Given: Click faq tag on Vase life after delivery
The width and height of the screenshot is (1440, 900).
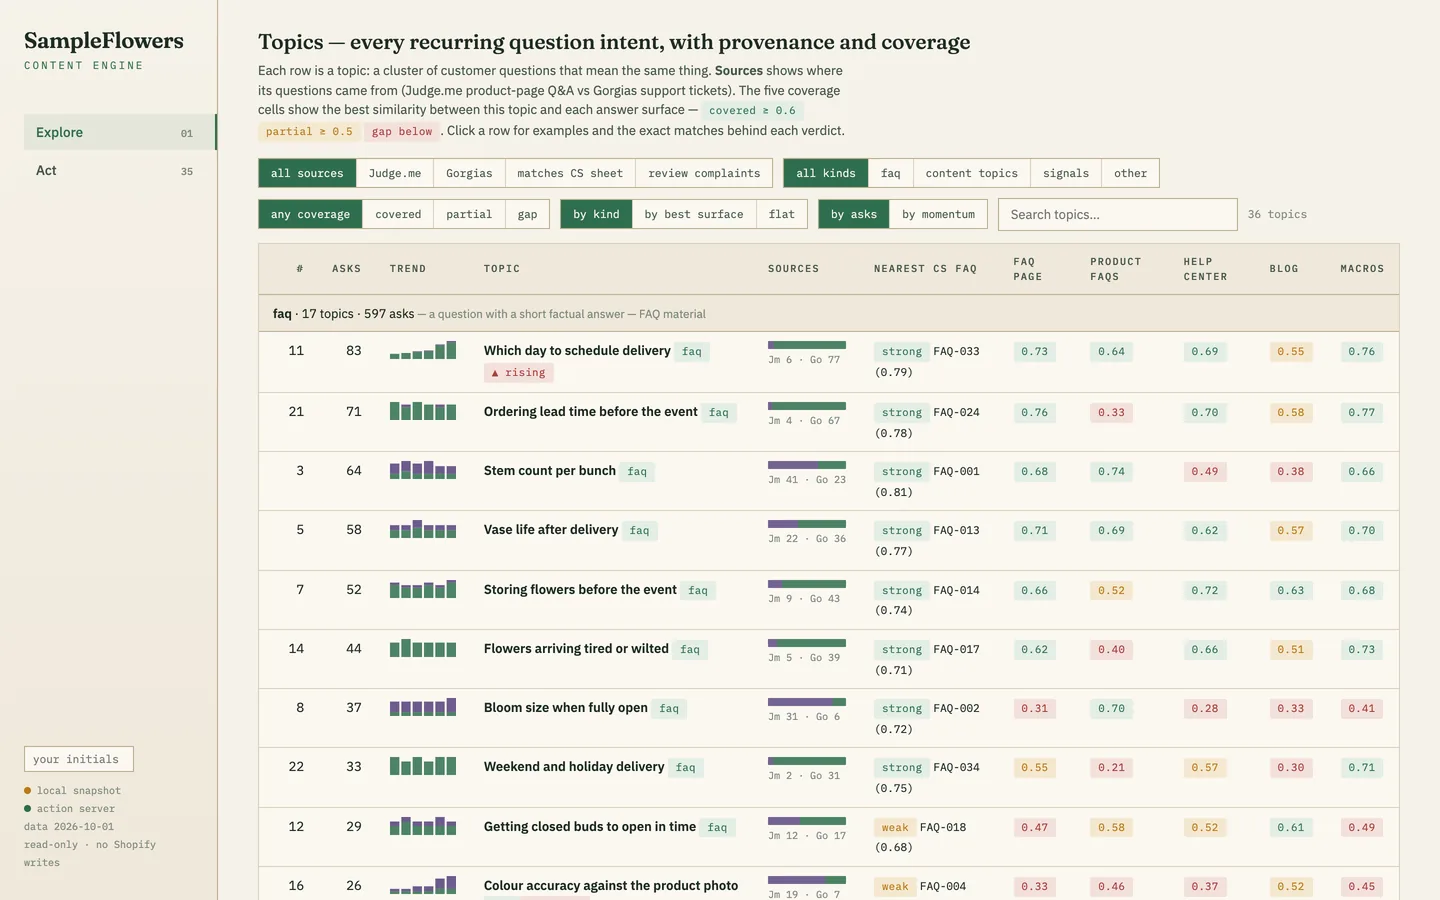Looking at the screenshot, I should point(639,530).
